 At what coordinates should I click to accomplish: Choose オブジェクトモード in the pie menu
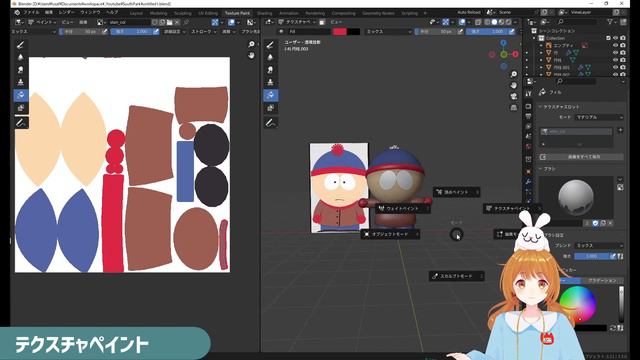click(x=390, y=234)
